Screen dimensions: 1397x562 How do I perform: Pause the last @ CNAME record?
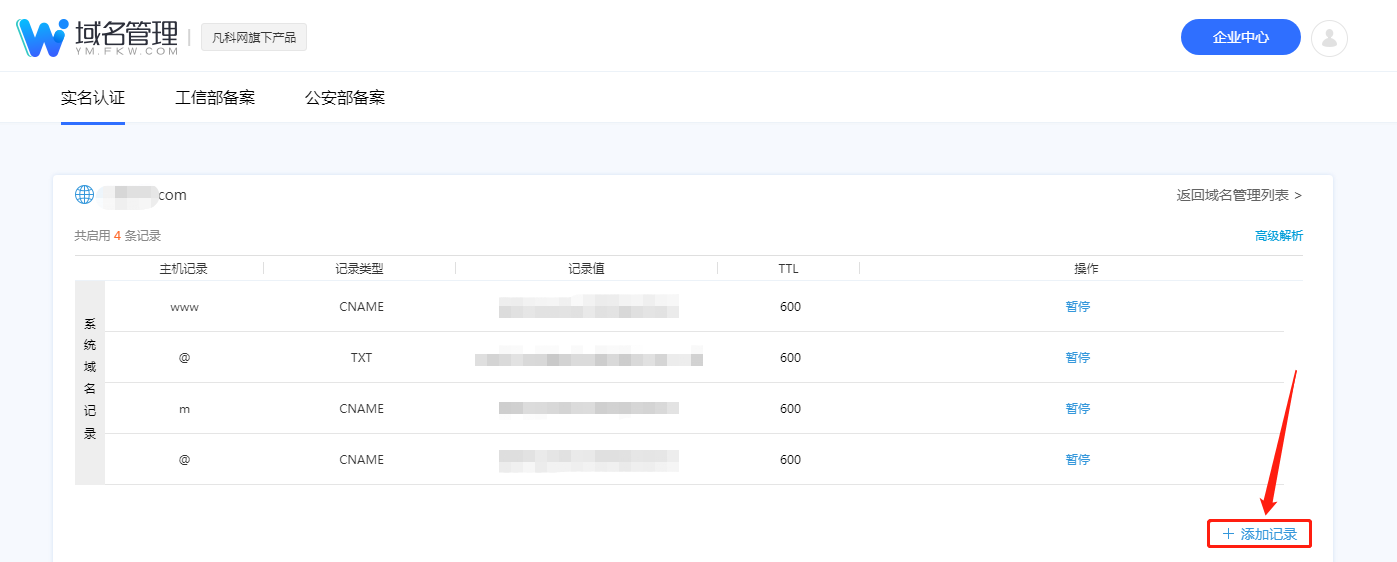coord(1077,460)
